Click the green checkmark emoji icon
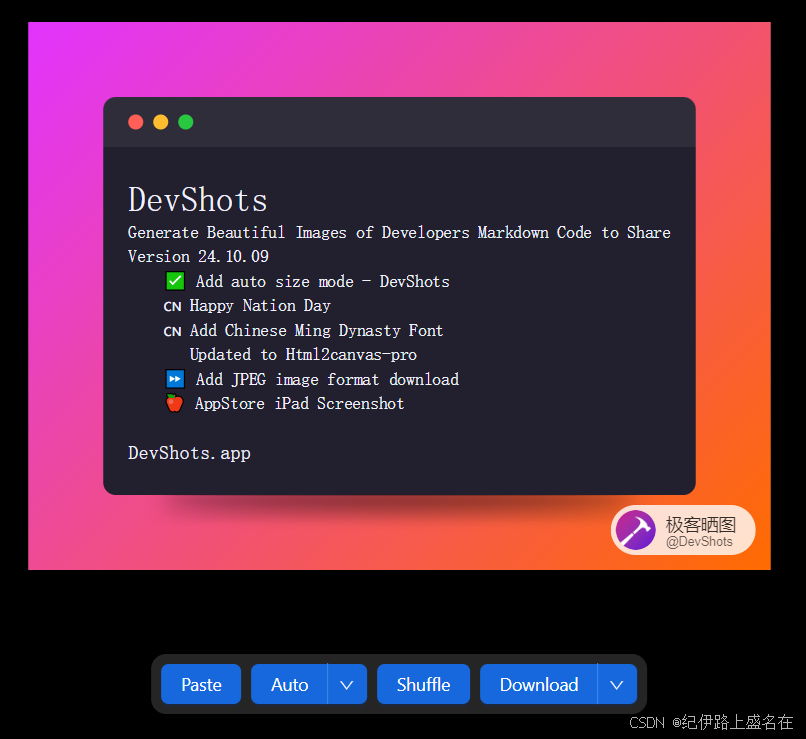The width and height of the screenshot is (806, 739). click(x=175, y=281)
